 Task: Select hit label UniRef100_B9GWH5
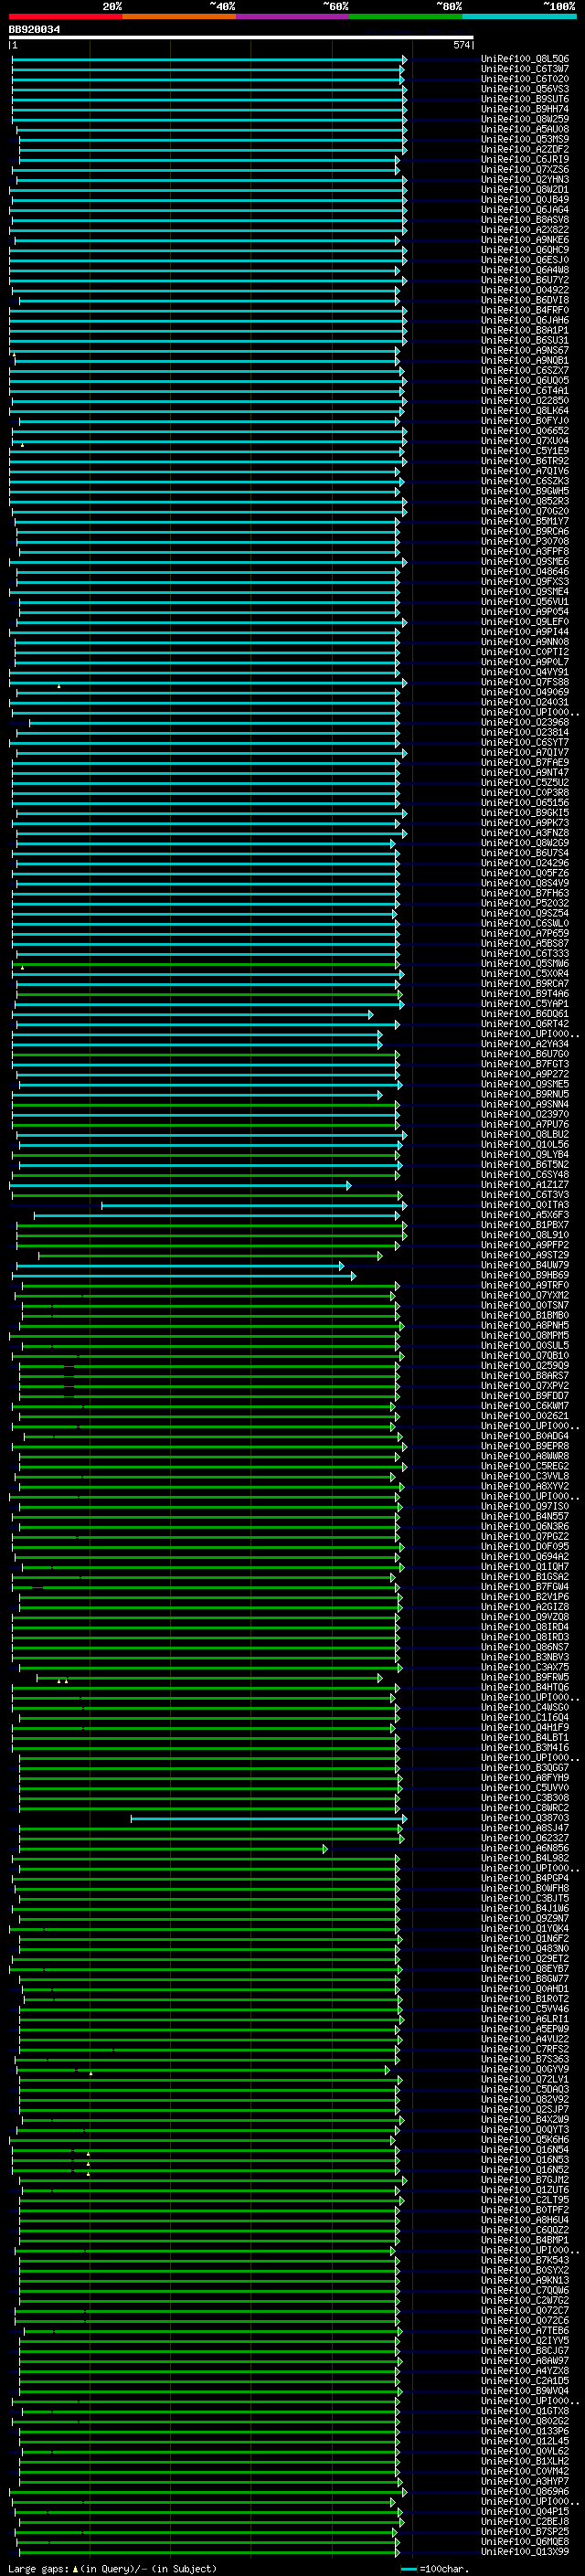coord(525,491)
